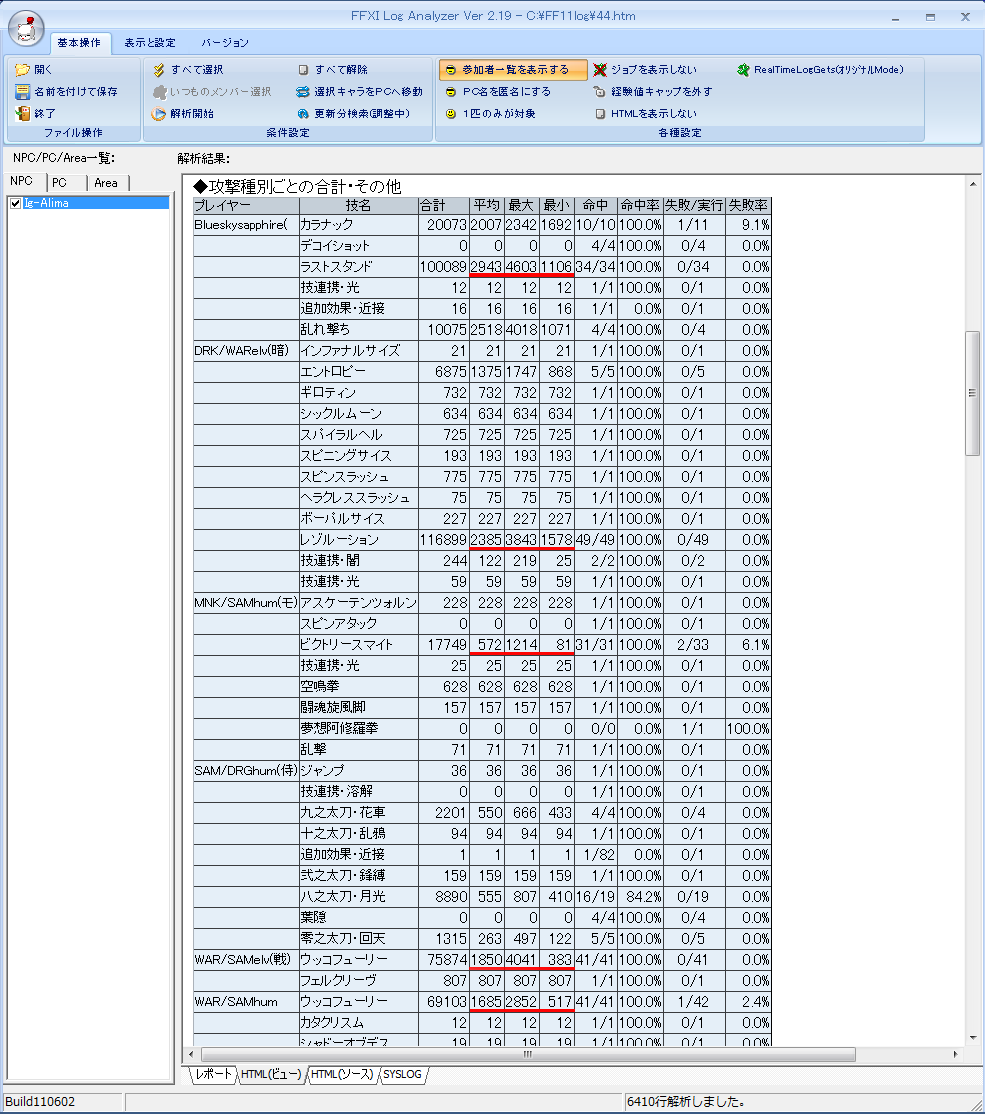Uncheck the Ig-Alima checkbox
The height and width of the screenshot is (1114, 985).
pos(15,203)
